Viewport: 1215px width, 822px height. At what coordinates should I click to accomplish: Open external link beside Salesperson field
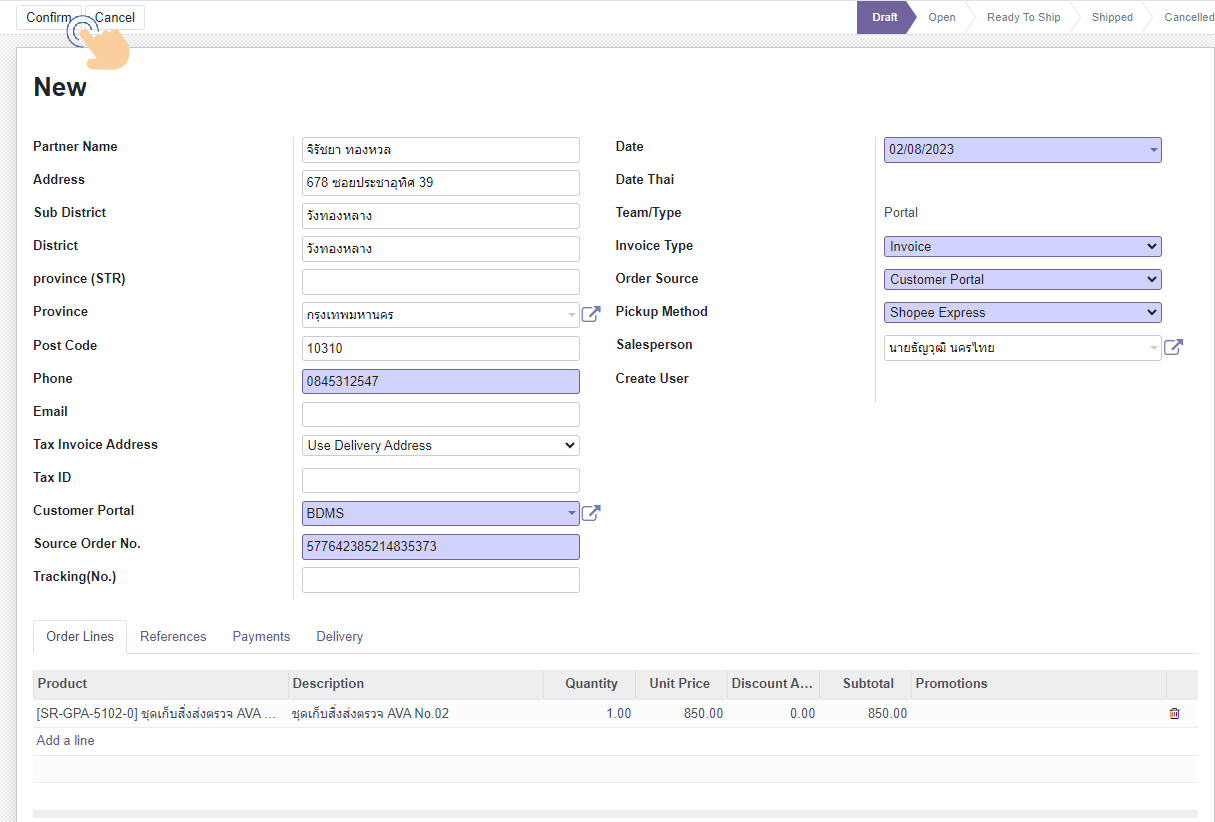tap(1173, 348)
